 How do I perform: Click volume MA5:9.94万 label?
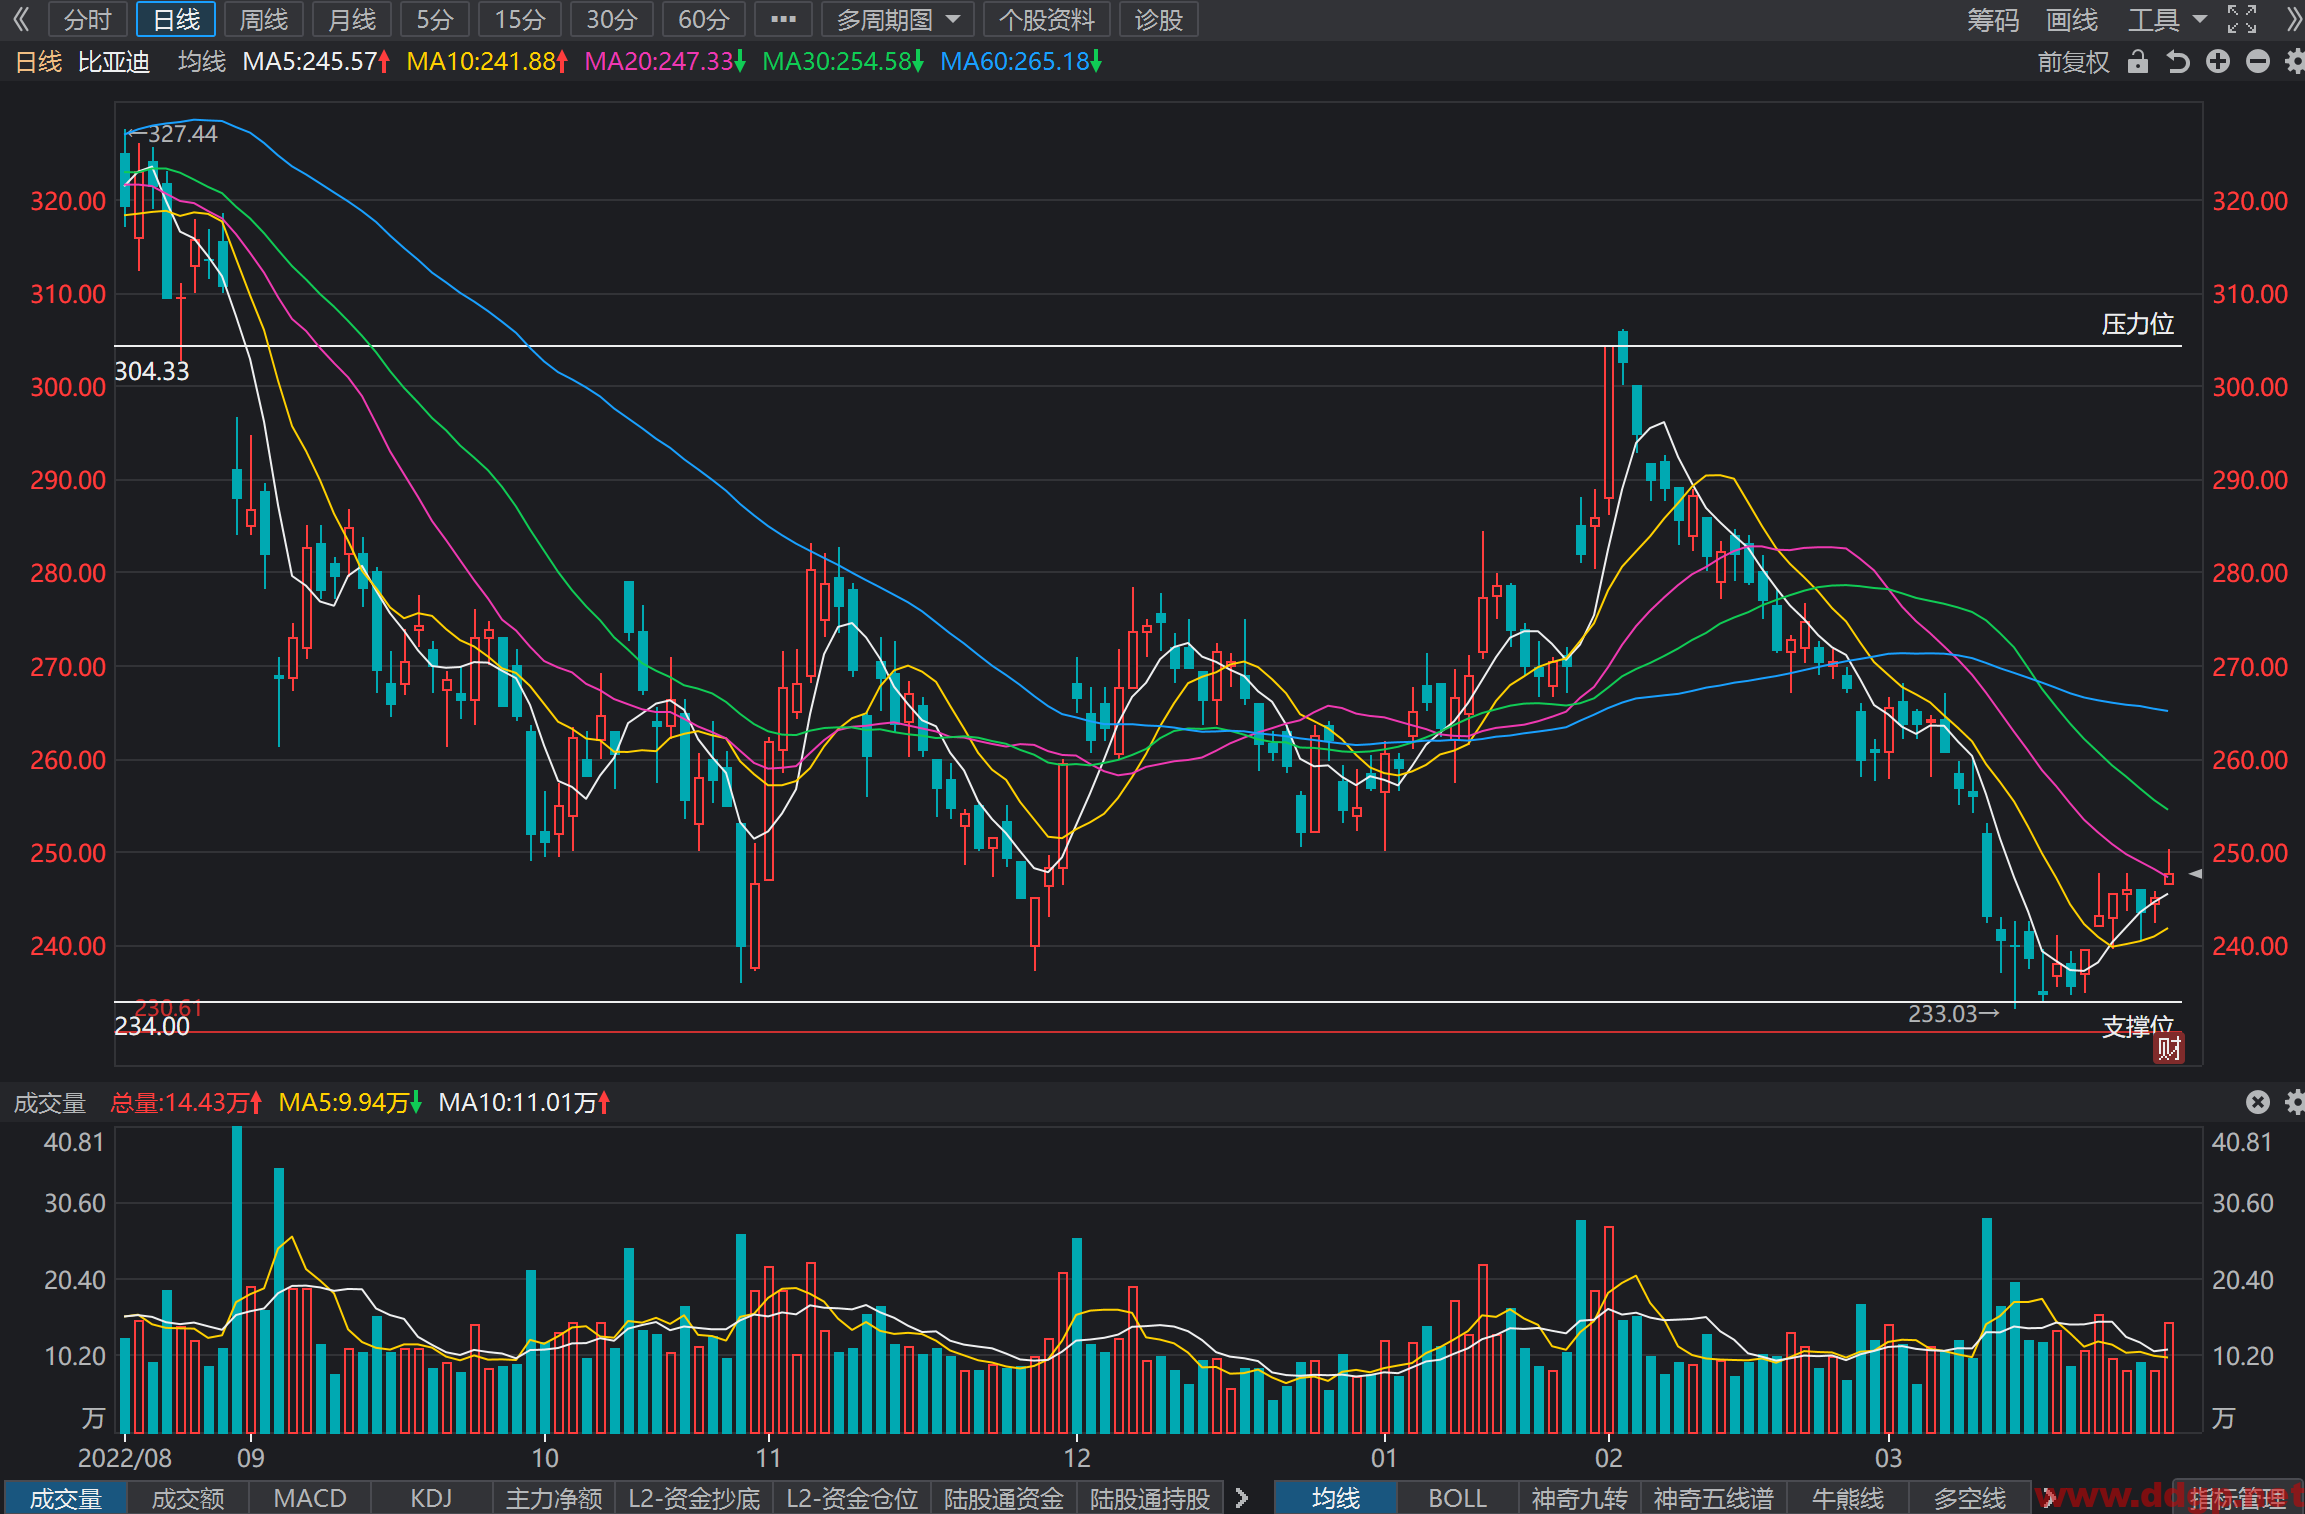tap(350, 1103)
